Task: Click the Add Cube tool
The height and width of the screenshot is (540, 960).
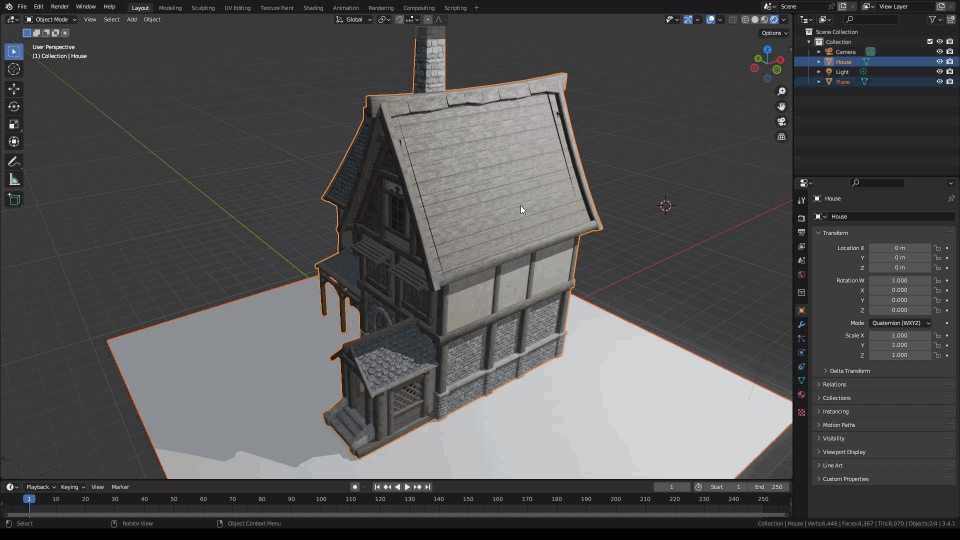Action: point(14,199)
